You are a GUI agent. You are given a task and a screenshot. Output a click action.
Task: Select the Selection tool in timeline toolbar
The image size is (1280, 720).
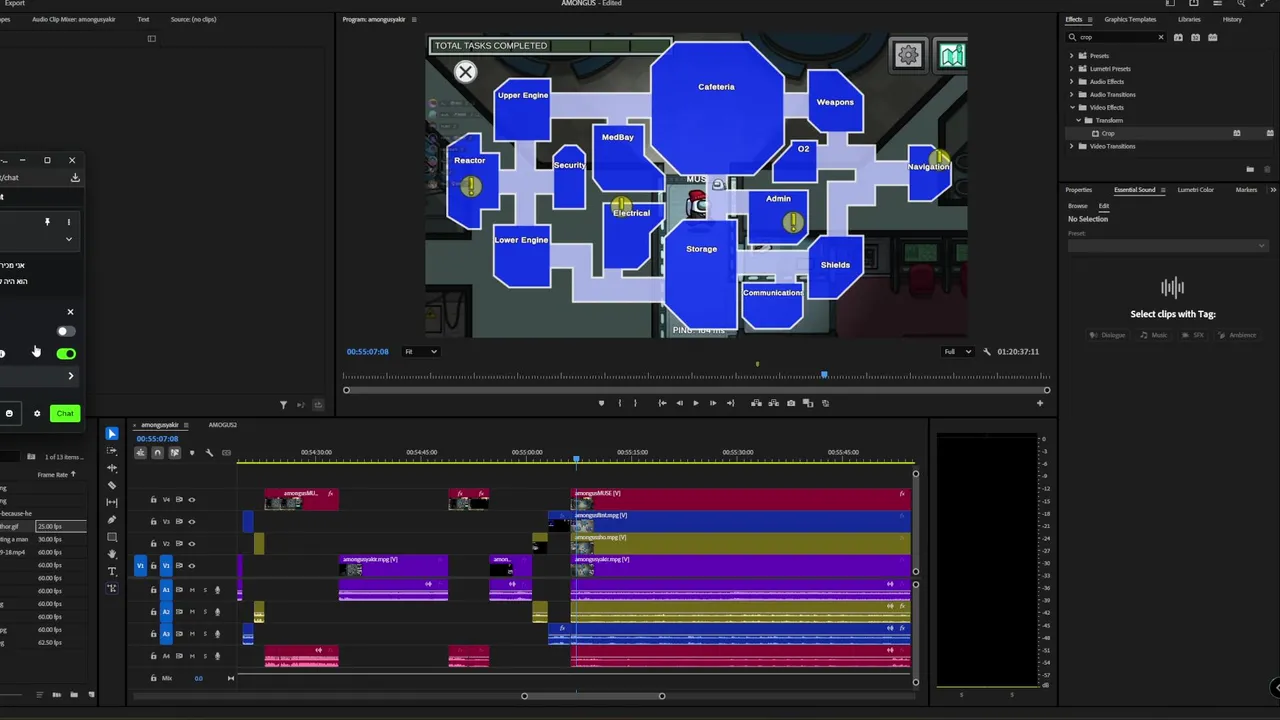pos(112,434)
